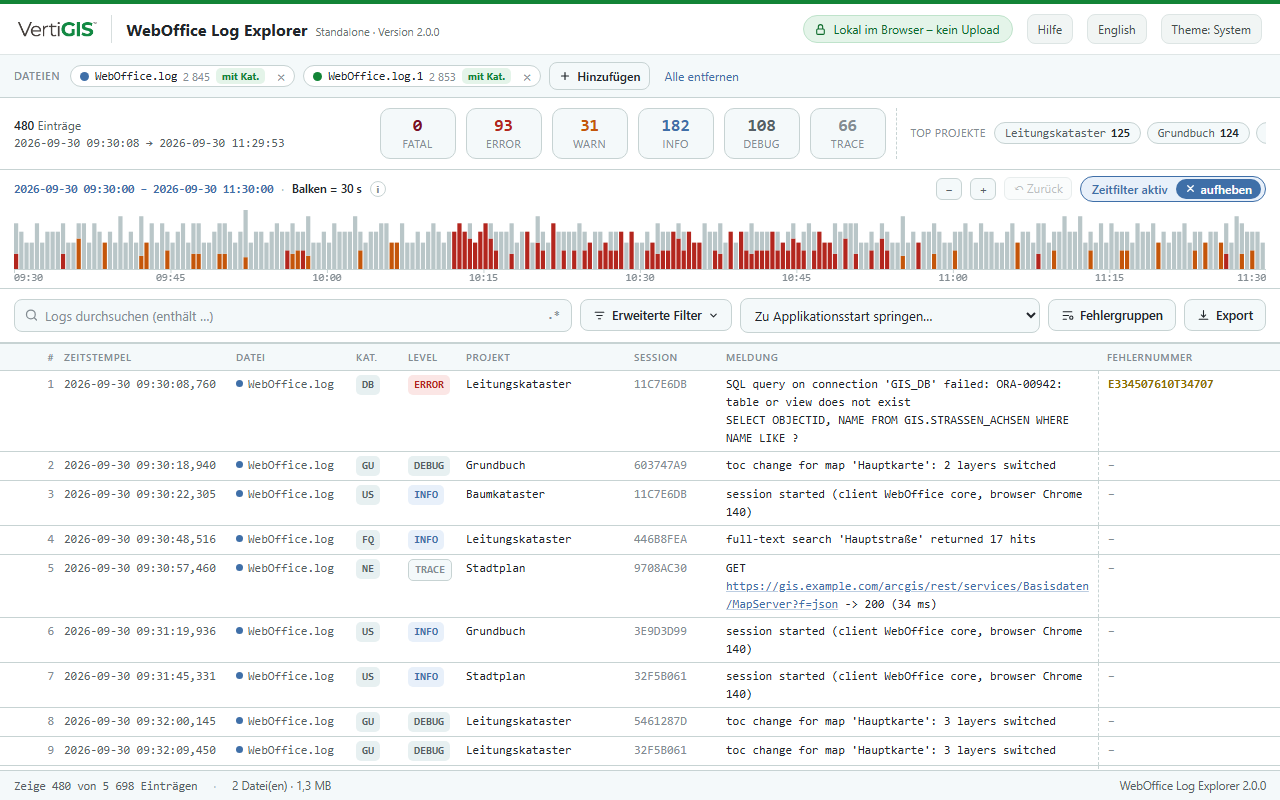The image size is (1280, 800).
Task: Open the gis.example.com URL in row 5
Action: [x=907, y=595]
